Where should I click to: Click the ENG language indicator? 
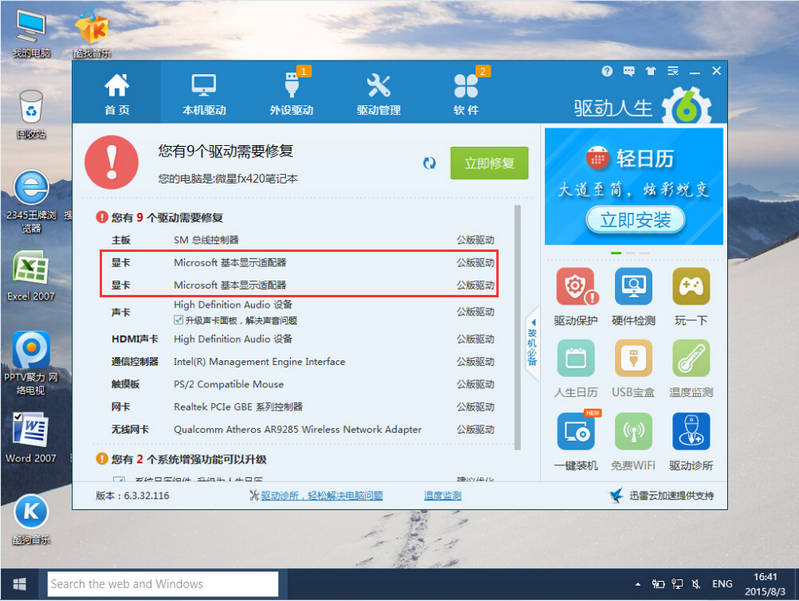[722, 584]
